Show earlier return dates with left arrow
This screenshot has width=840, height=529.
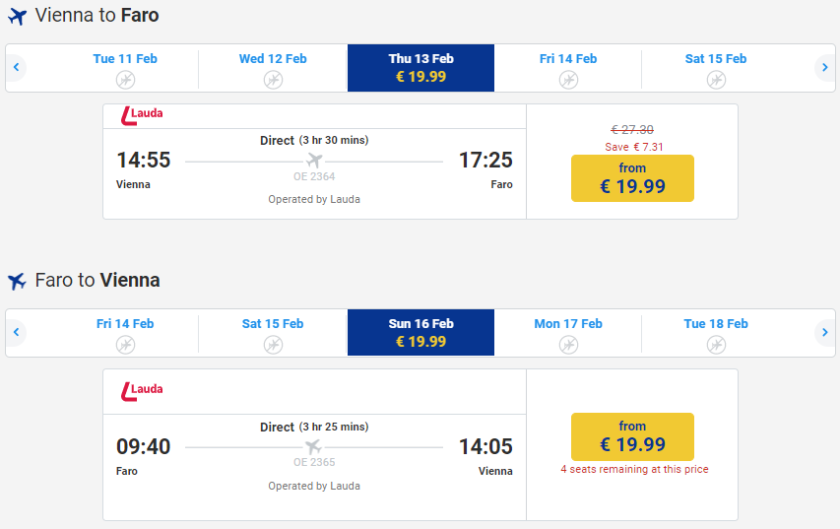tap(16, 333)
